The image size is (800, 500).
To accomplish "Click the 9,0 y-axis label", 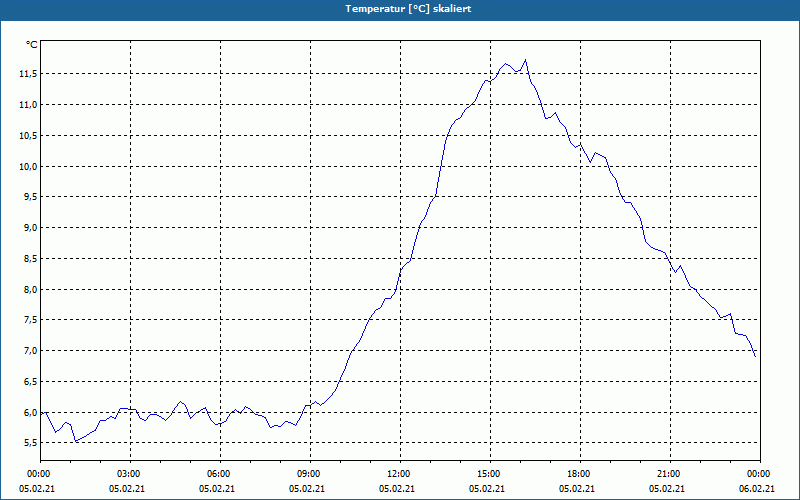I will pyautogui.click(x=30, y=228).
